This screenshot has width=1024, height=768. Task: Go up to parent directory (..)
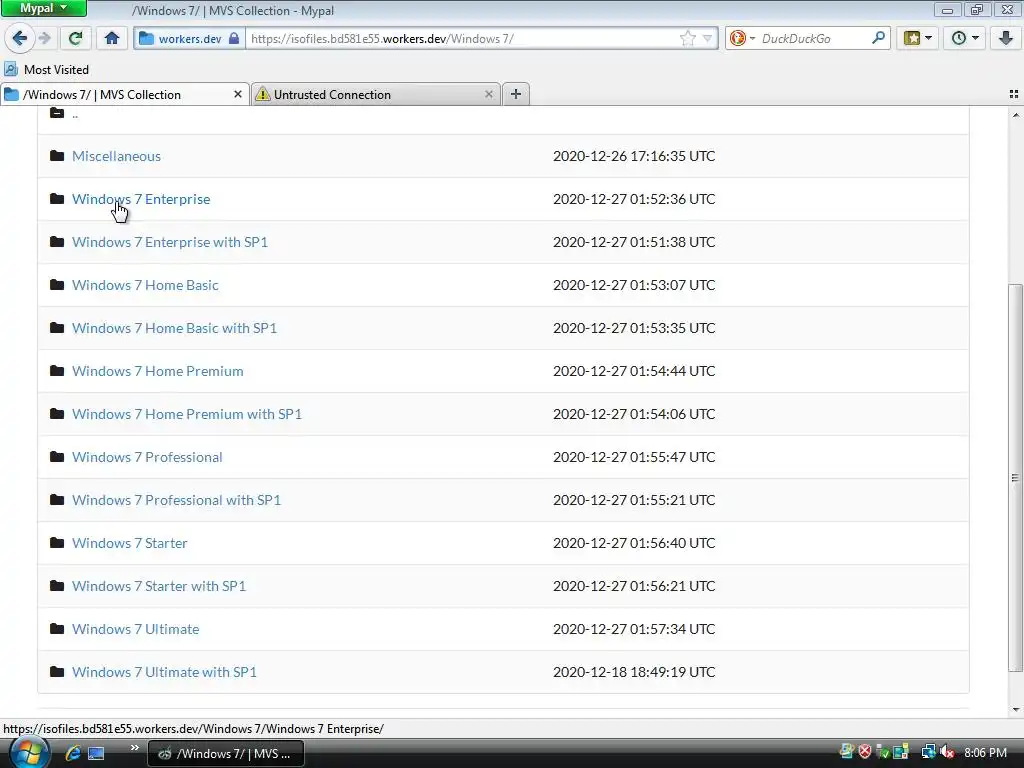75,114
